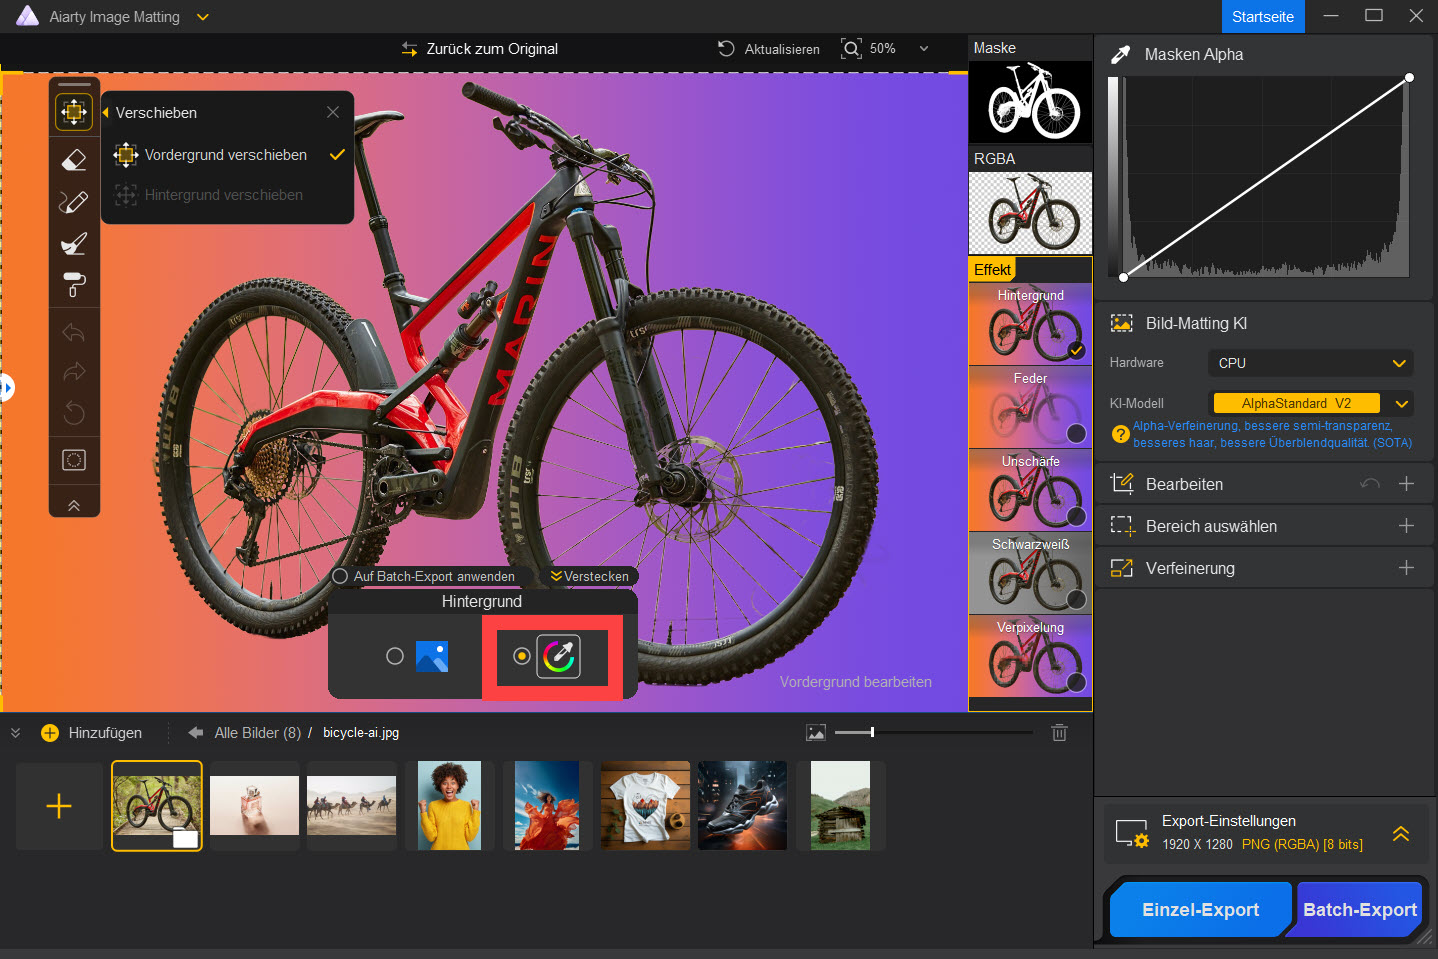The image size is (1438, 959).
Task: Open the 50% zoom dropdown
Action: [x=923, y=48]
